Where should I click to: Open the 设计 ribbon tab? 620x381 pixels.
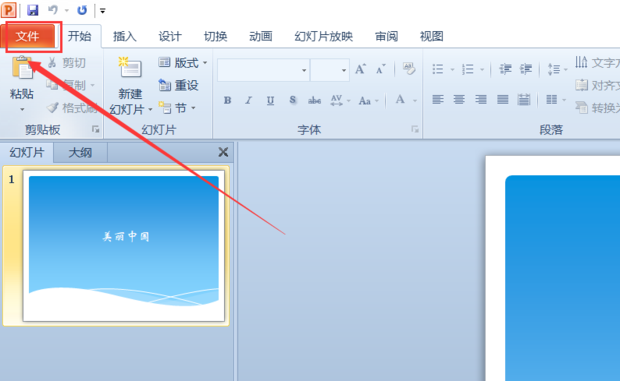click(170, 36)
